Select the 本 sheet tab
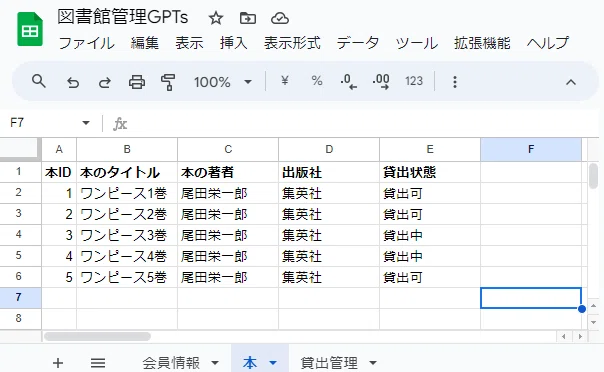The width and height of the screenshot is (604, 372). pyautogui.click(x=250, y=363)
